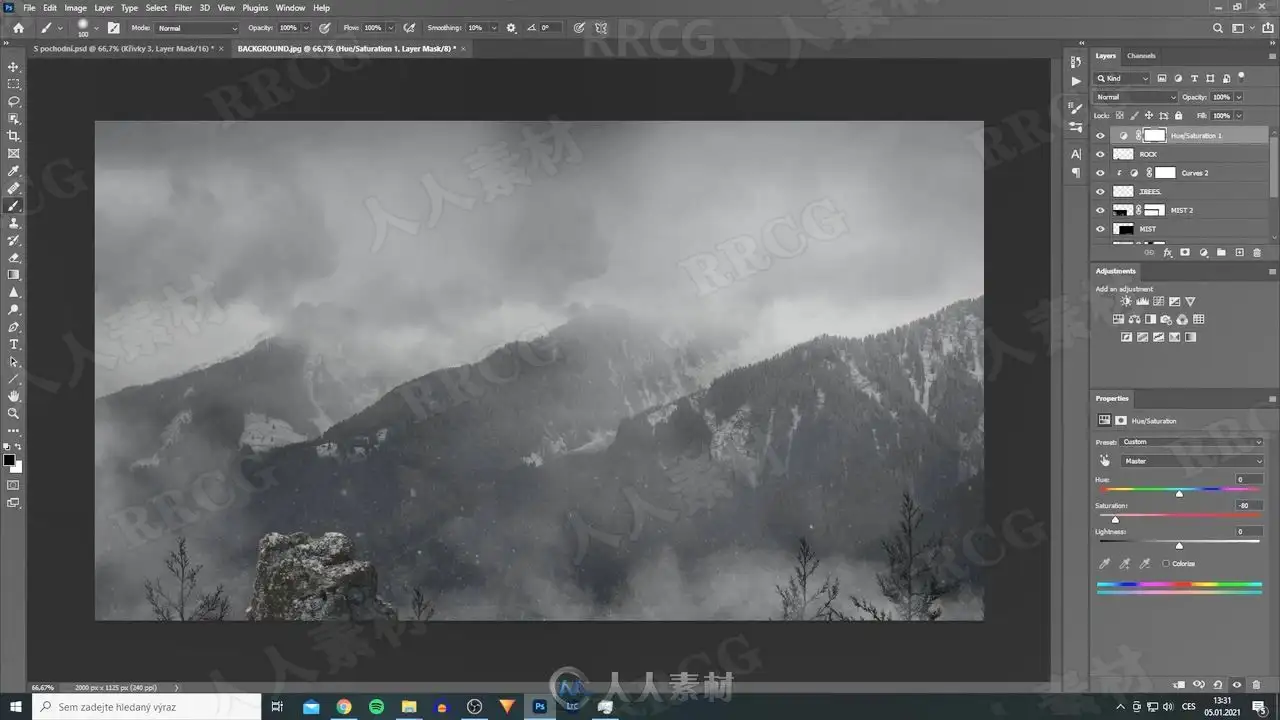Create a new group folder in Layers panel

click(1221, 253)
